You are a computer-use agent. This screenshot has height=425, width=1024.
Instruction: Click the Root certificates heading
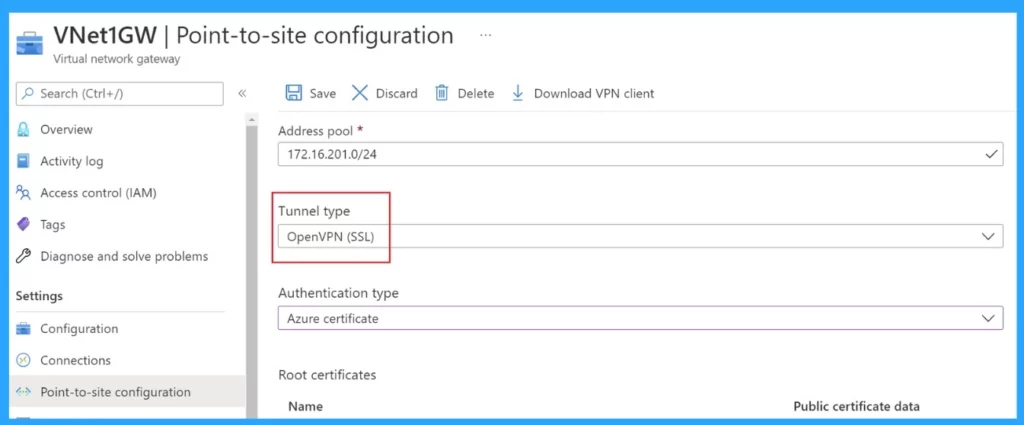[x=327, y=375]
